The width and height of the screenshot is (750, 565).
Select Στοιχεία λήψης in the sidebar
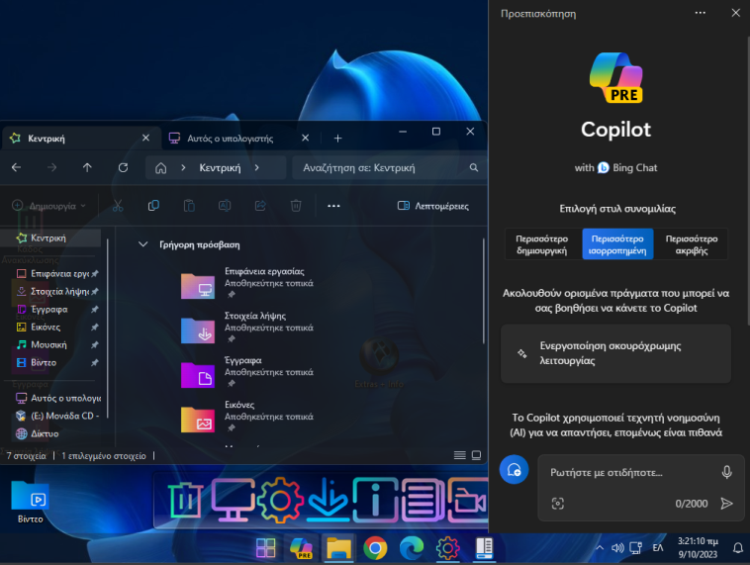57,291
